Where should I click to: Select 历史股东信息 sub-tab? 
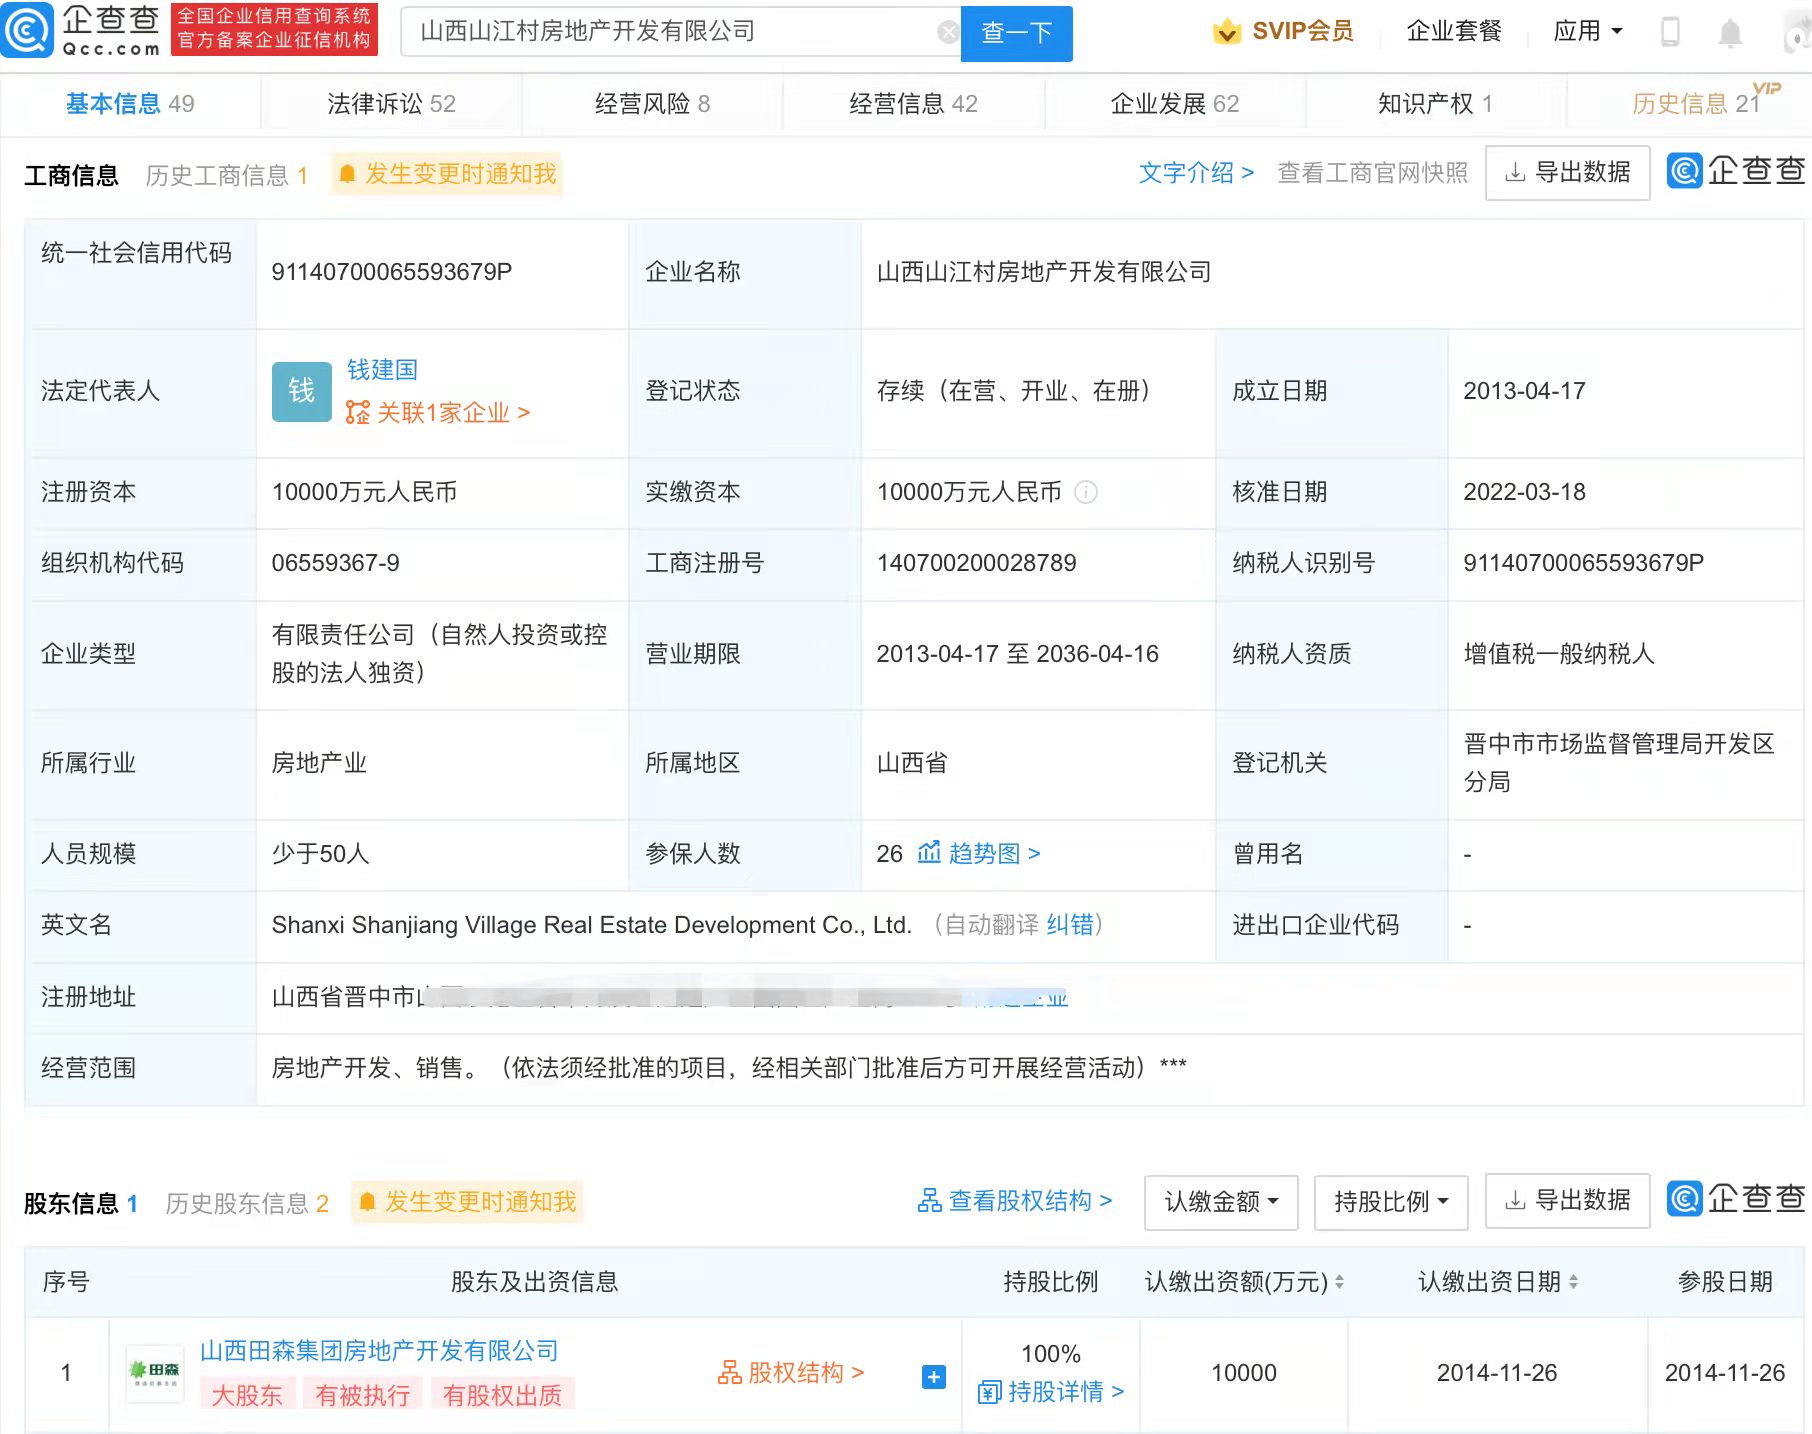tap(247, 1204)
